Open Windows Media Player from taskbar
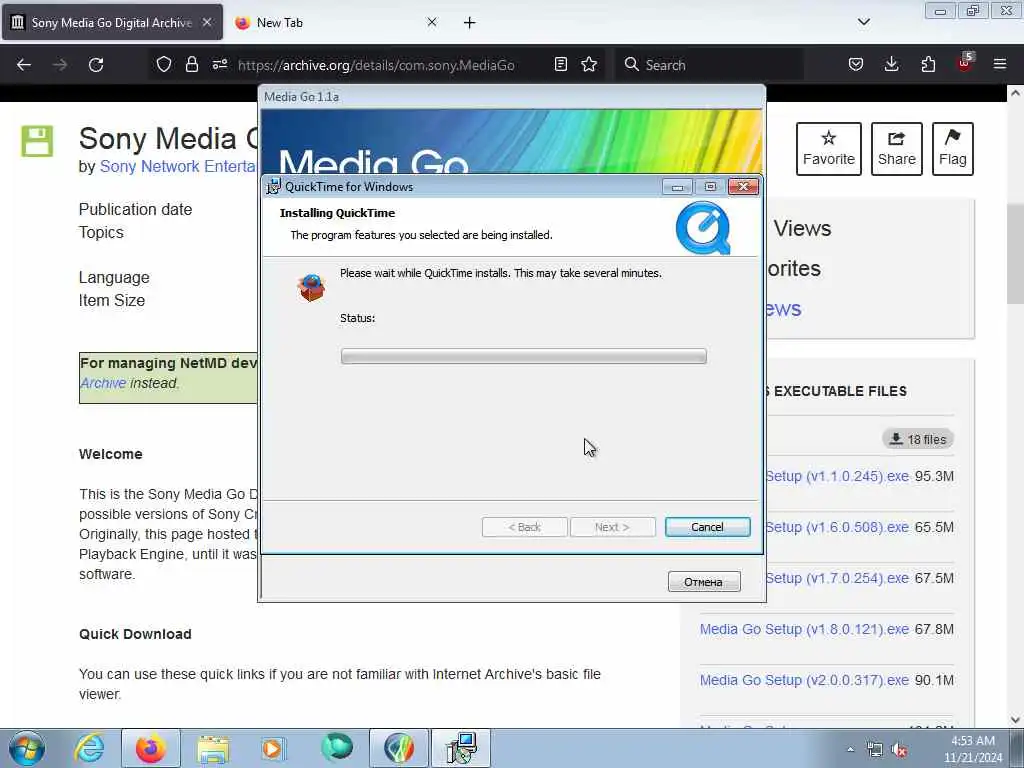The image size is (1024, 768). click(273, 748)
